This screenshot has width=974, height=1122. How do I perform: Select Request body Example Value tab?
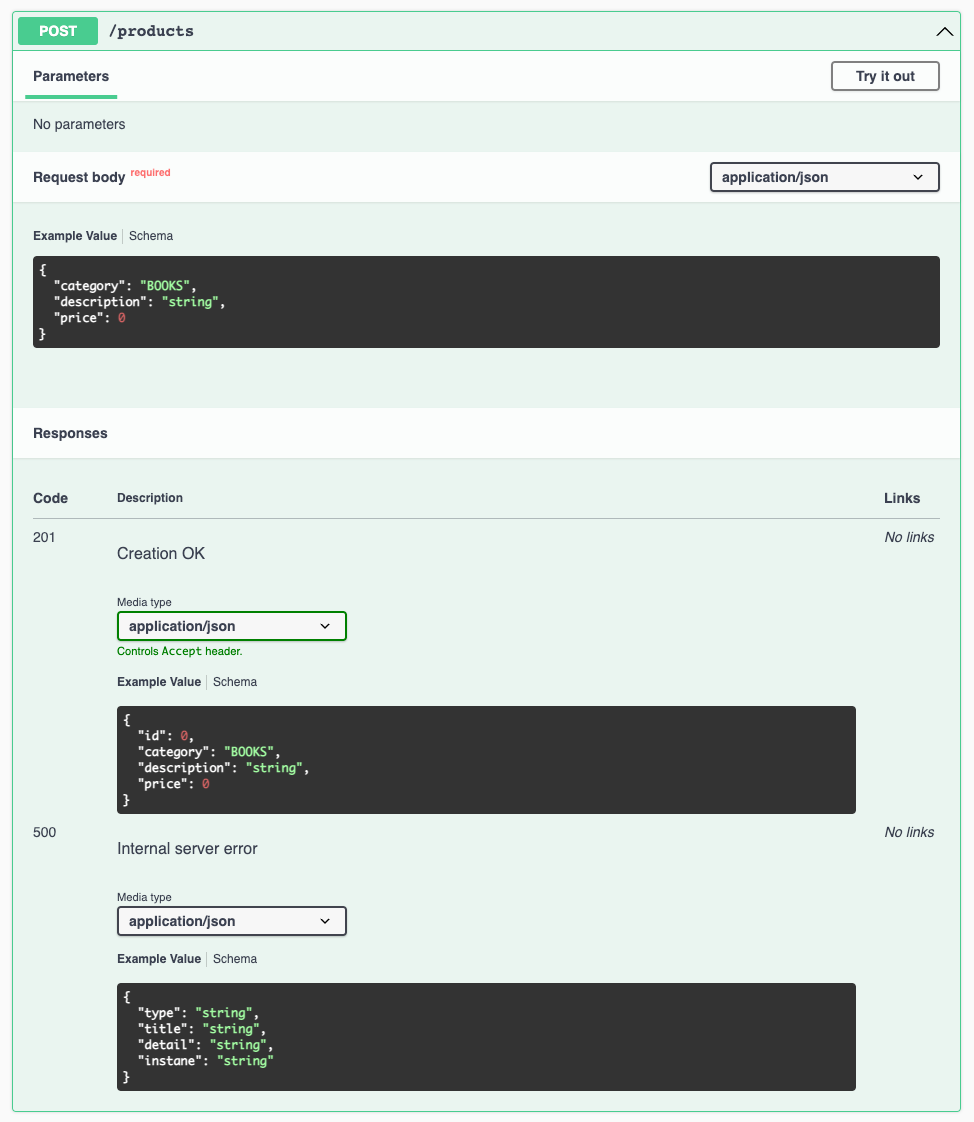pyautogui.click(x=75, y=236)
